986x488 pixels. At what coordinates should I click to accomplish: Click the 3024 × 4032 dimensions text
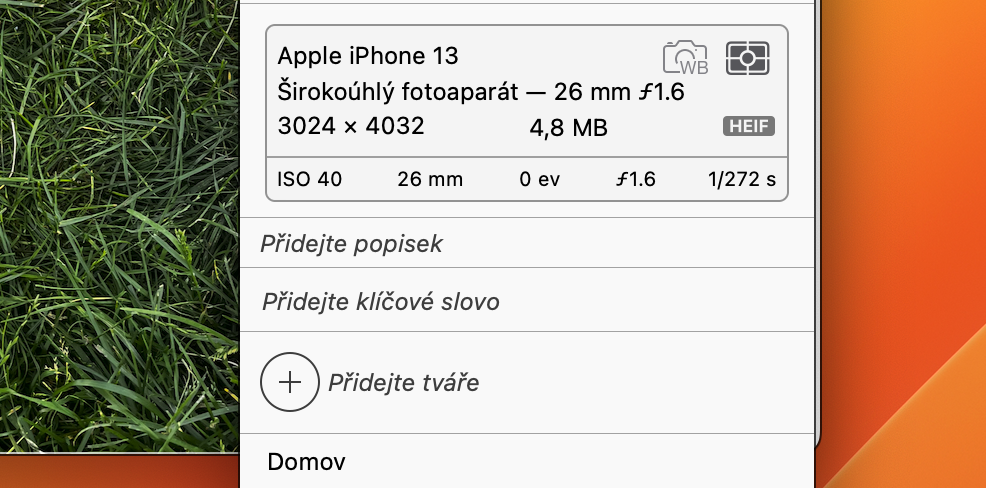(x=351, y=127)
